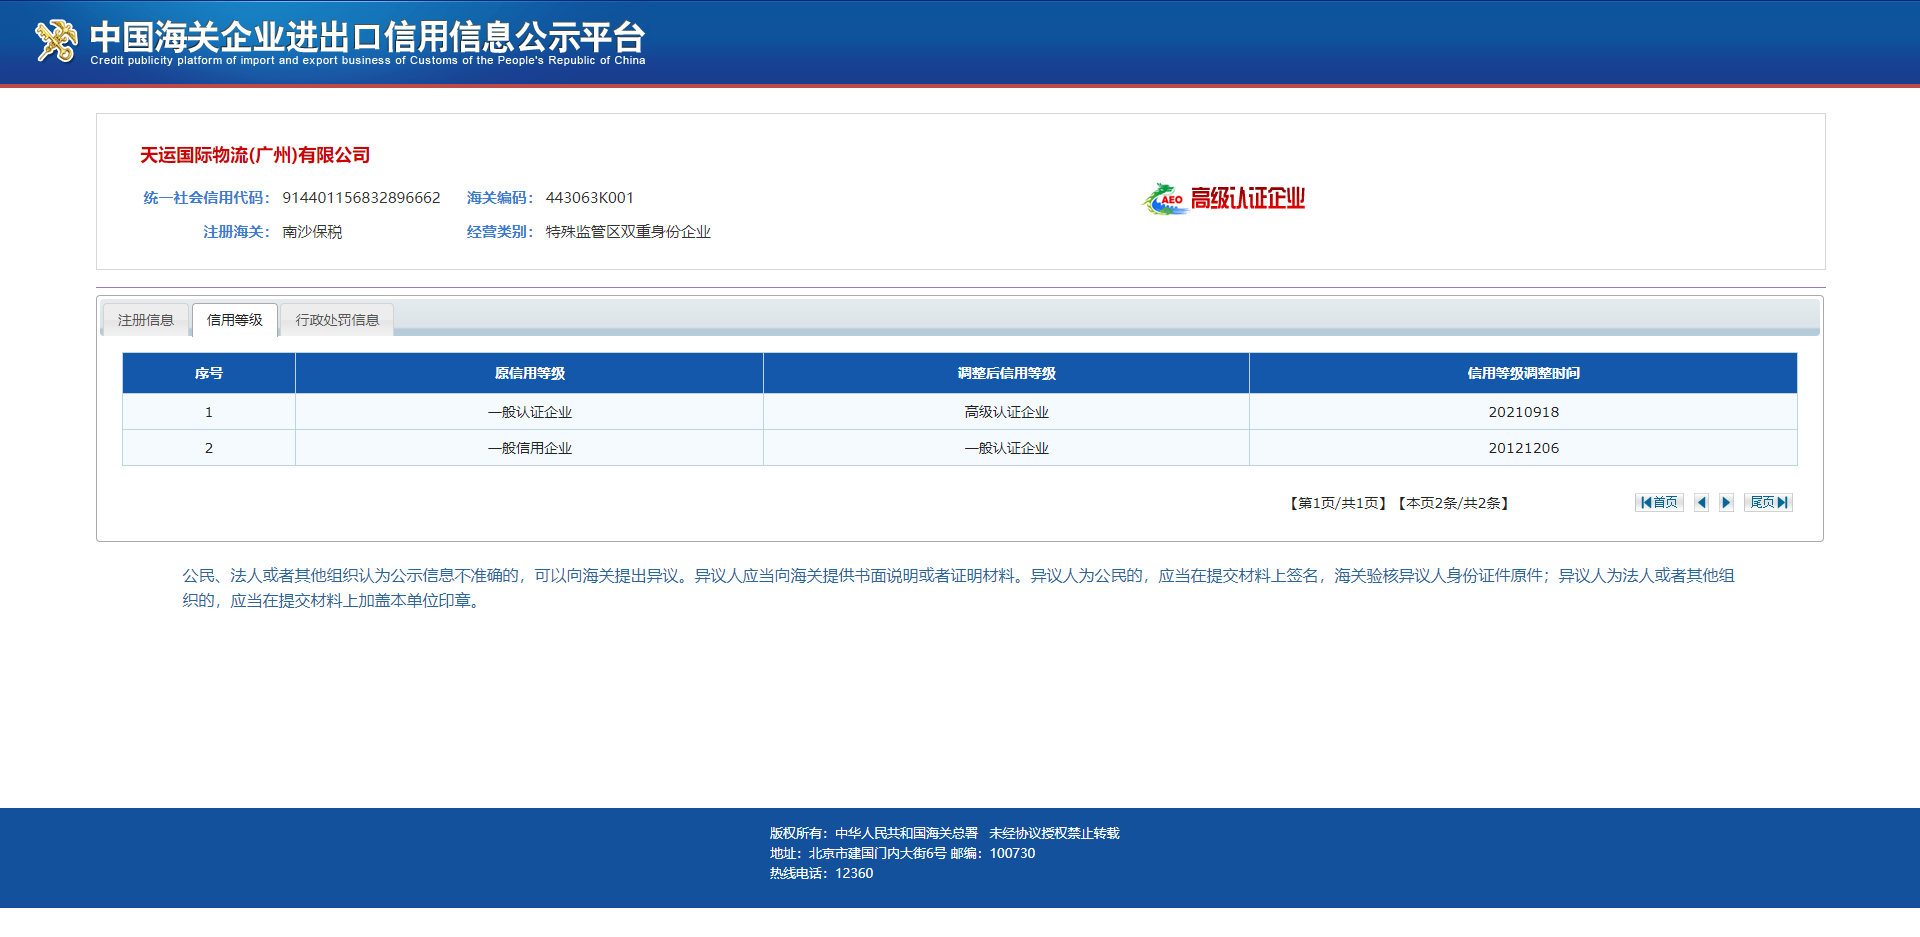Click the customs code 443063K001
The image size is (1920, 937).
[x=589, y=198]
